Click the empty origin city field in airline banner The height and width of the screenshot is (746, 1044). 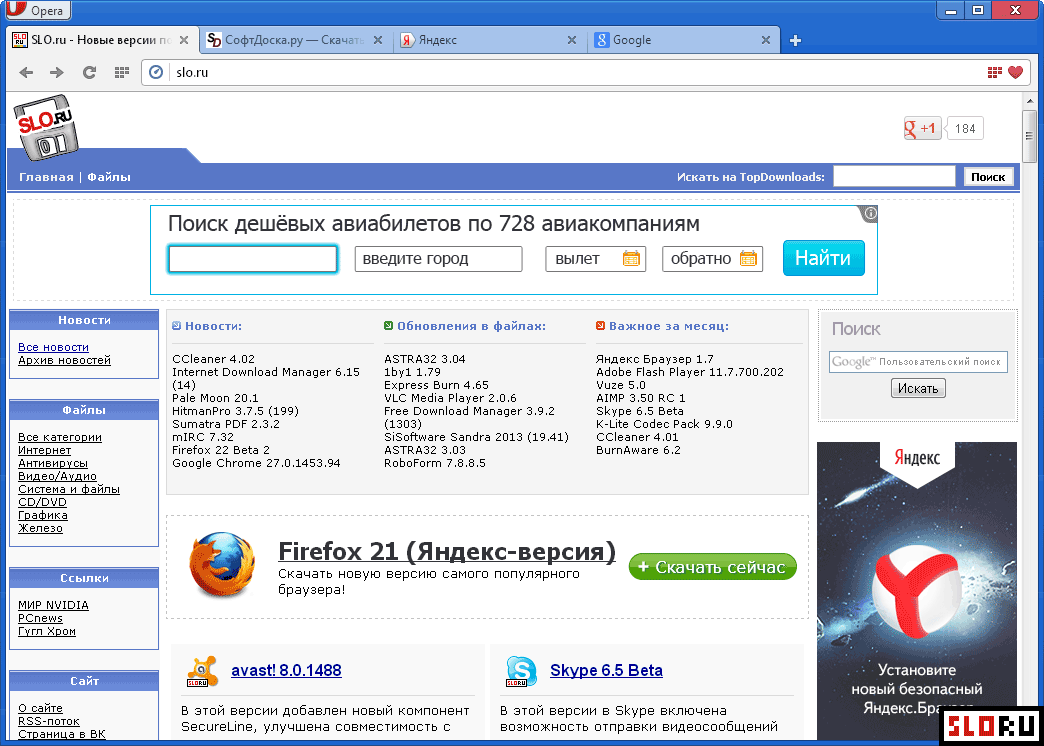point(252,259)
